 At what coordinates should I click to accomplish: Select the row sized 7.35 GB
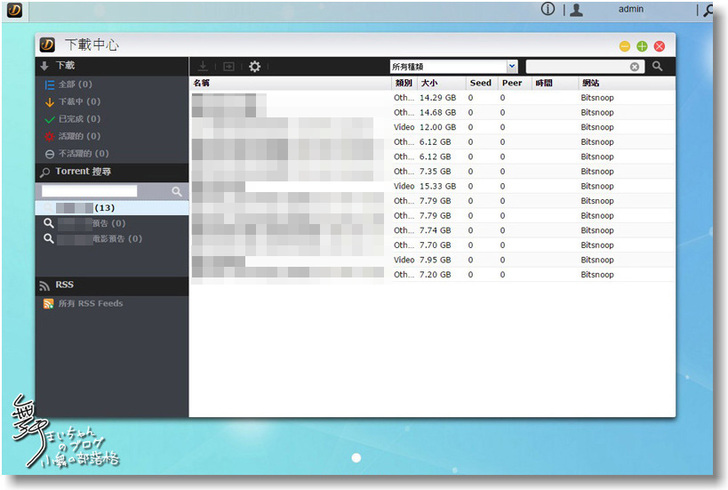tap(432, 171)
